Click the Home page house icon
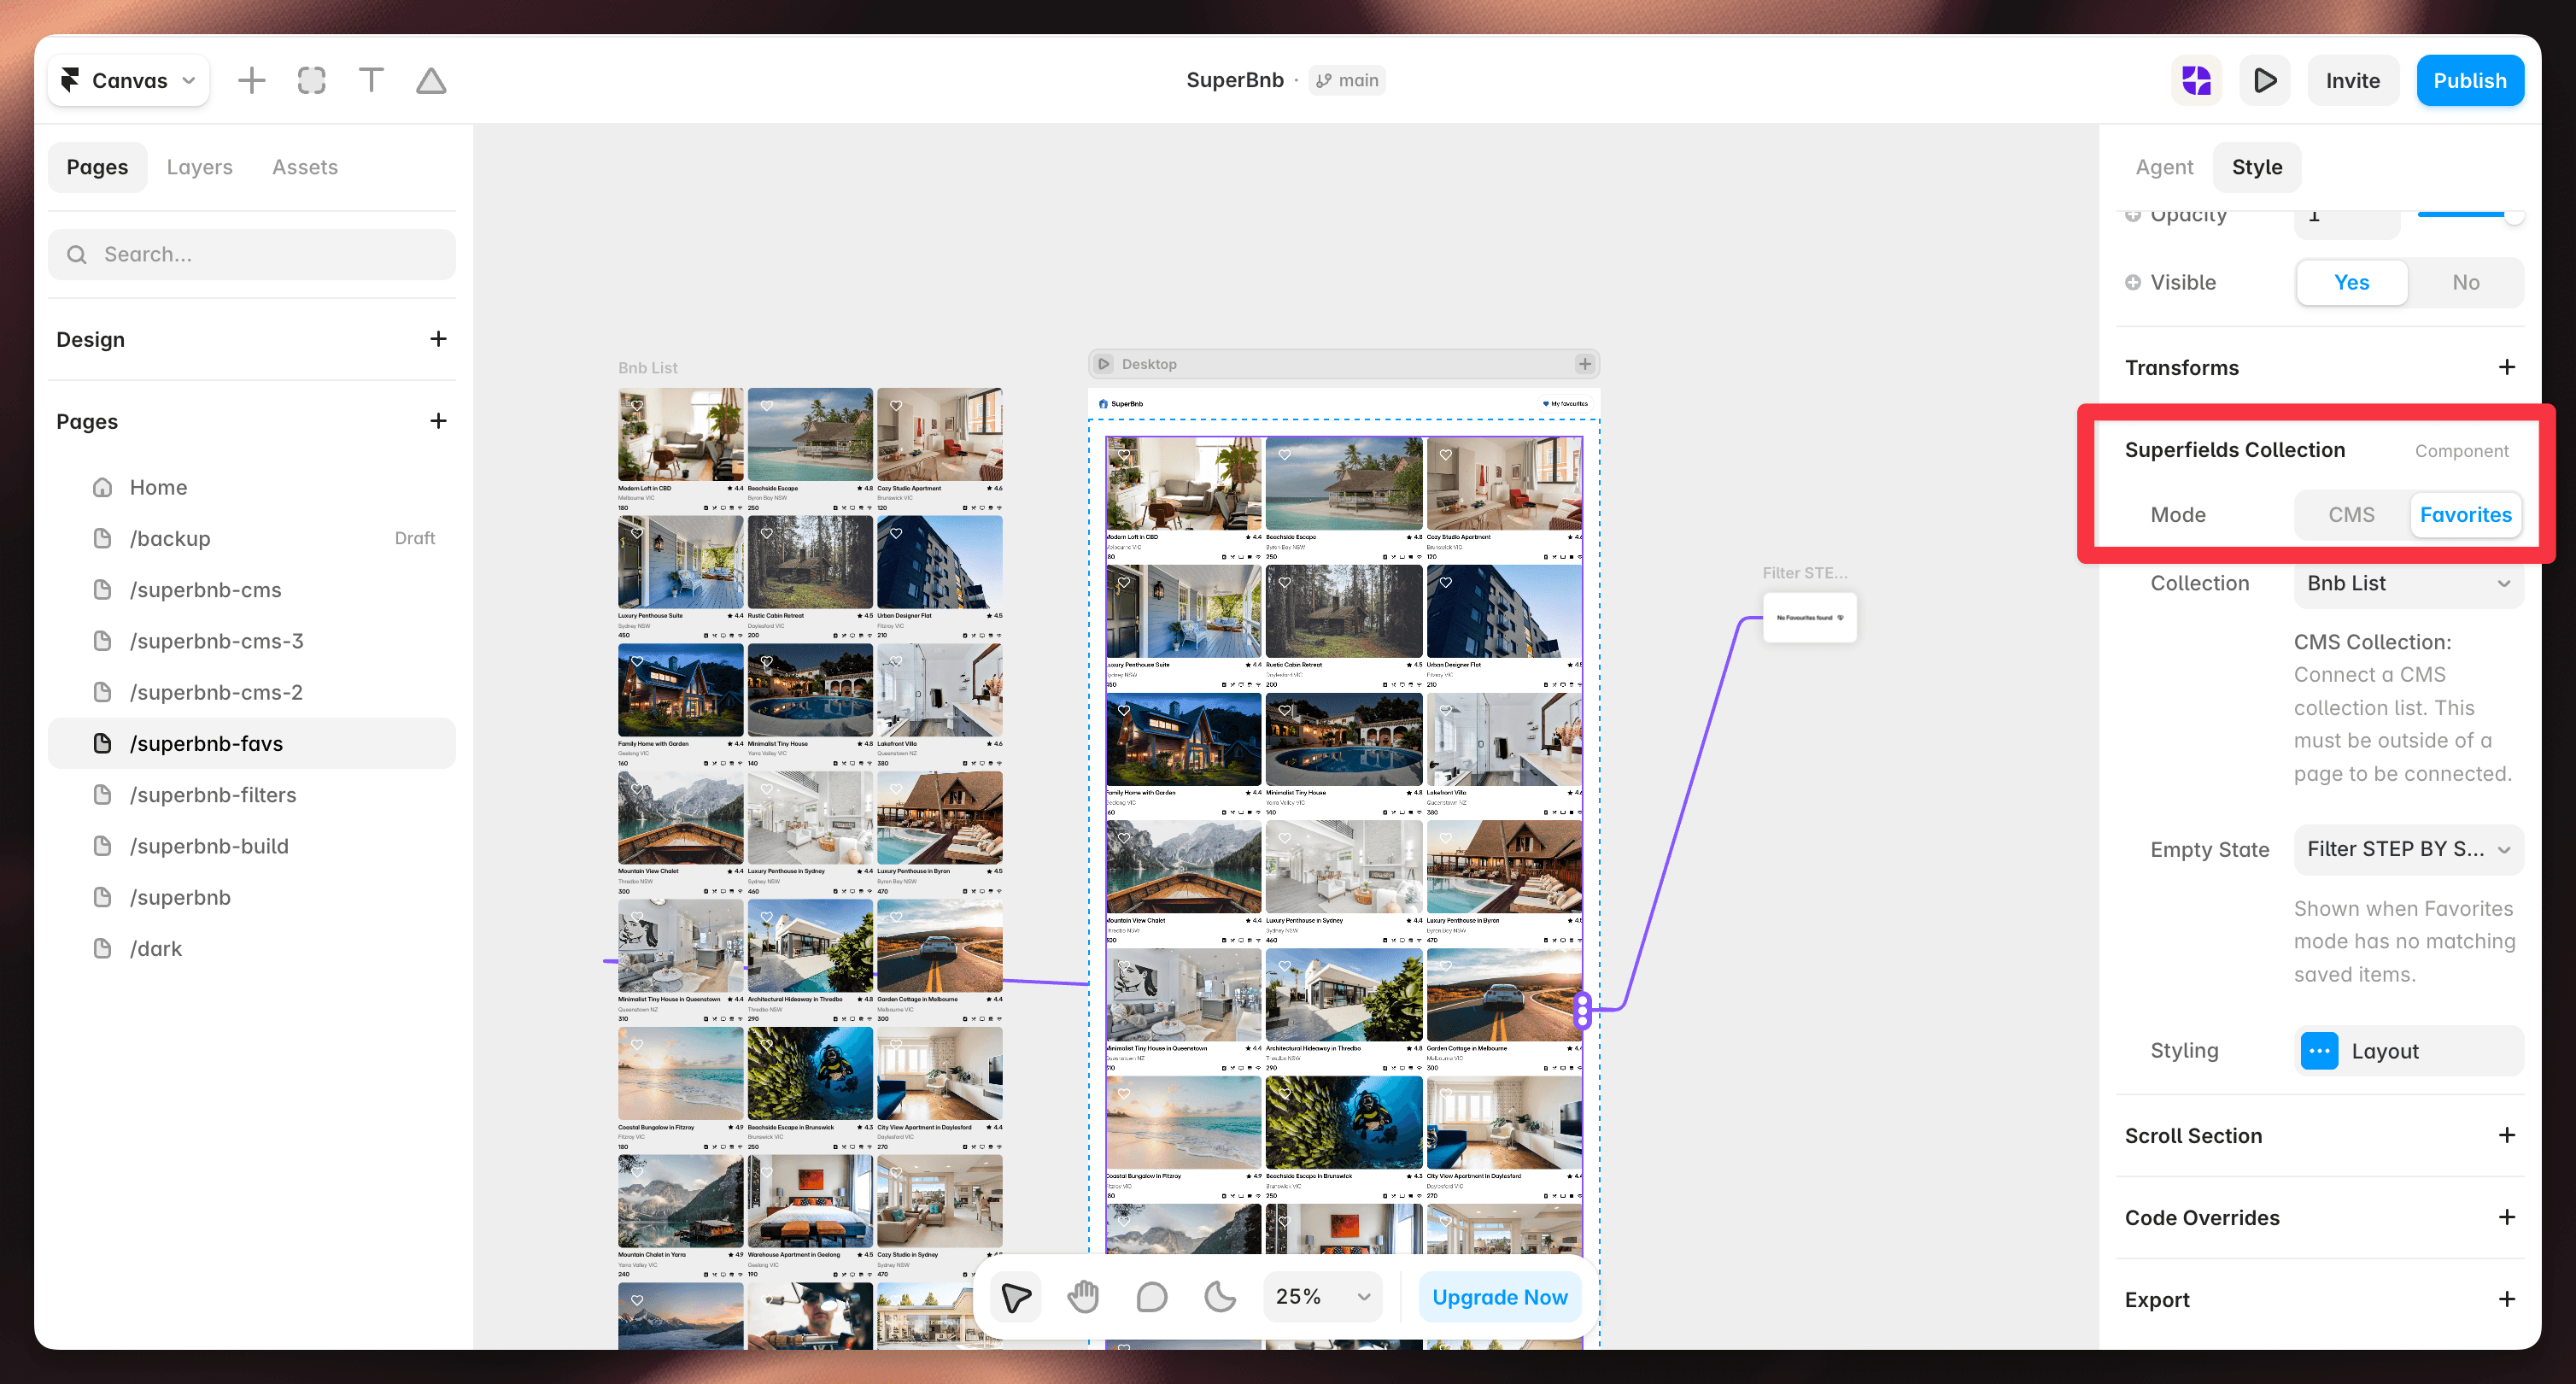This screenshot has height=1384, width=2576. pyautogui.click(x=102, y=487)
